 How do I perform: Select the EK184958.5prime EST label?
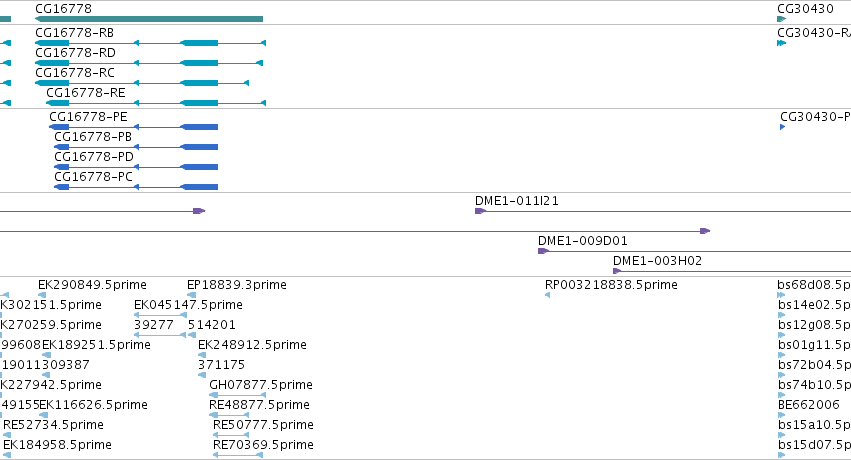tap(57, 445)
